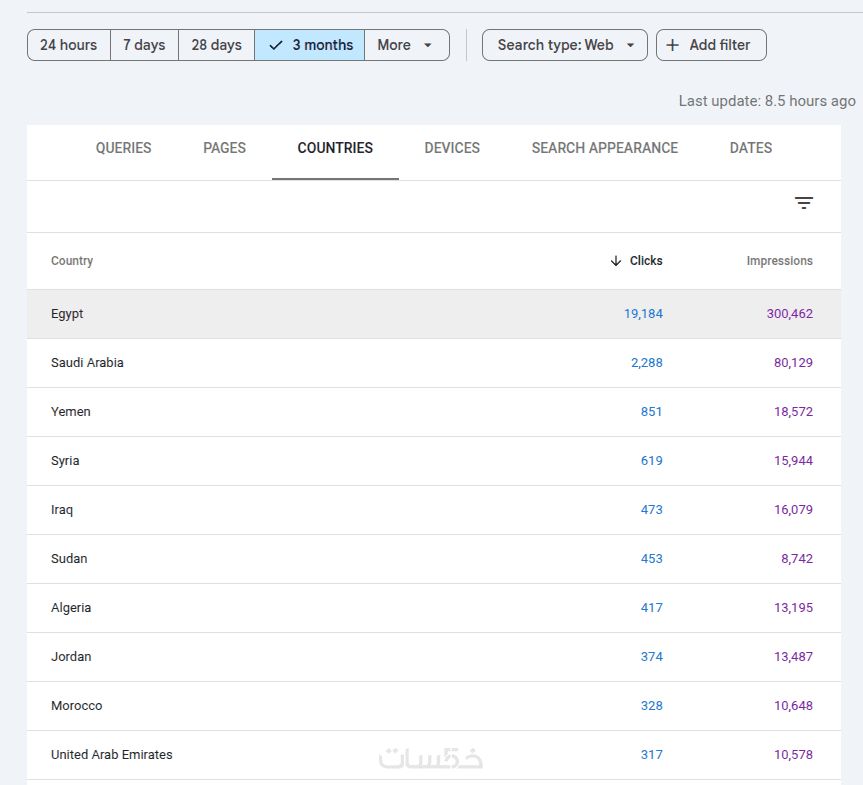Select the 28 days date range

pyautogui.click(x=216, y=45)
